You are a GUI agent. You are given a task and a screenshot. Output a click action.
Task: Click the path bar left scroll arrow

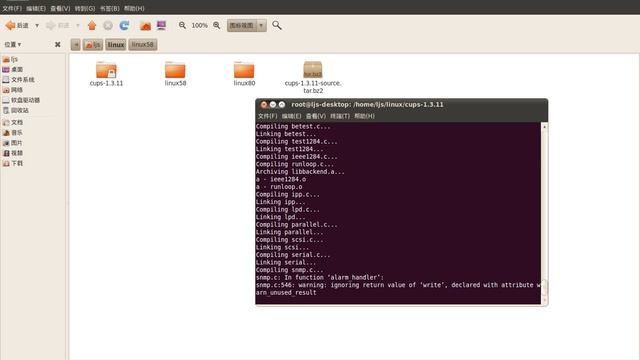76,44
